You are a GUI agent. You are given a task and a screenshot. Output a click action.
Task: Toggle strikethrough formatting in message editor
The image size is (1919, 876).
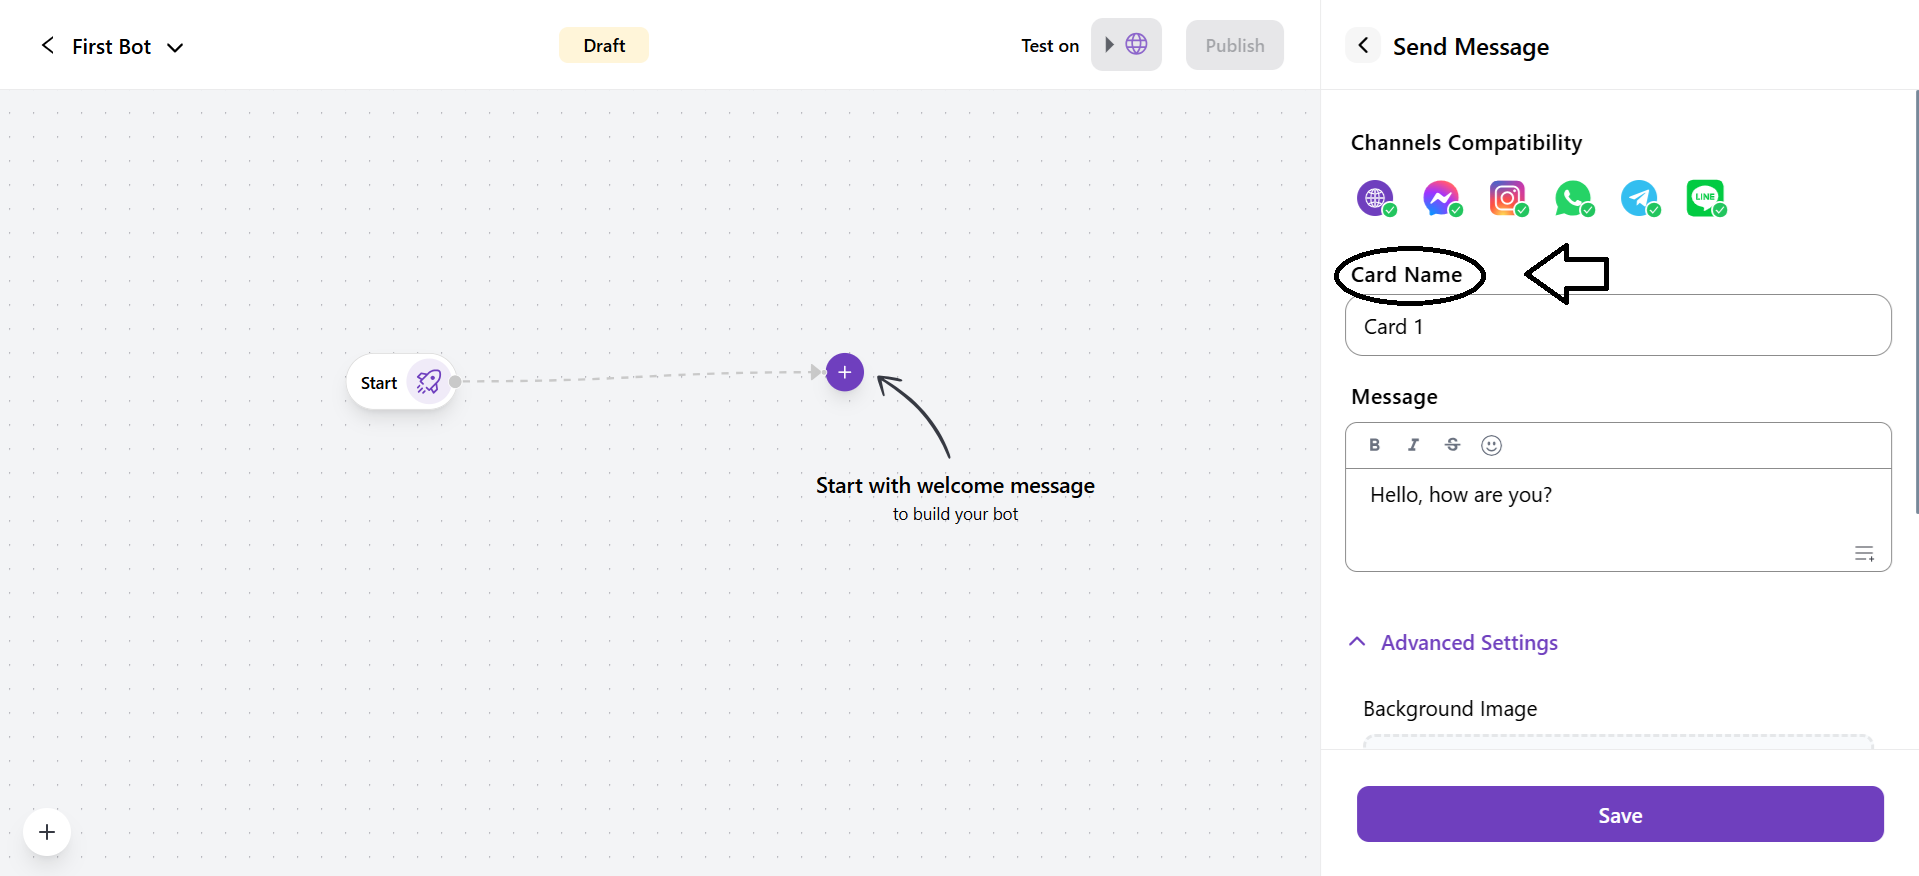click(x=1452, y=445)
